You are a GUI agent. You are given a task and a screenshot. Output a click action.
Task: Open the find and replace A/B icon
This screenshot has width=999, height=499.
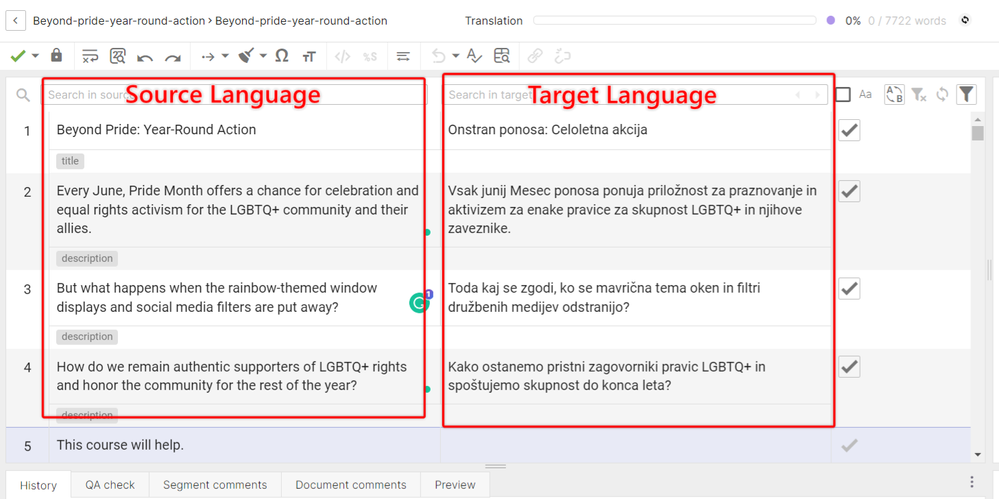tap(894, 95)
